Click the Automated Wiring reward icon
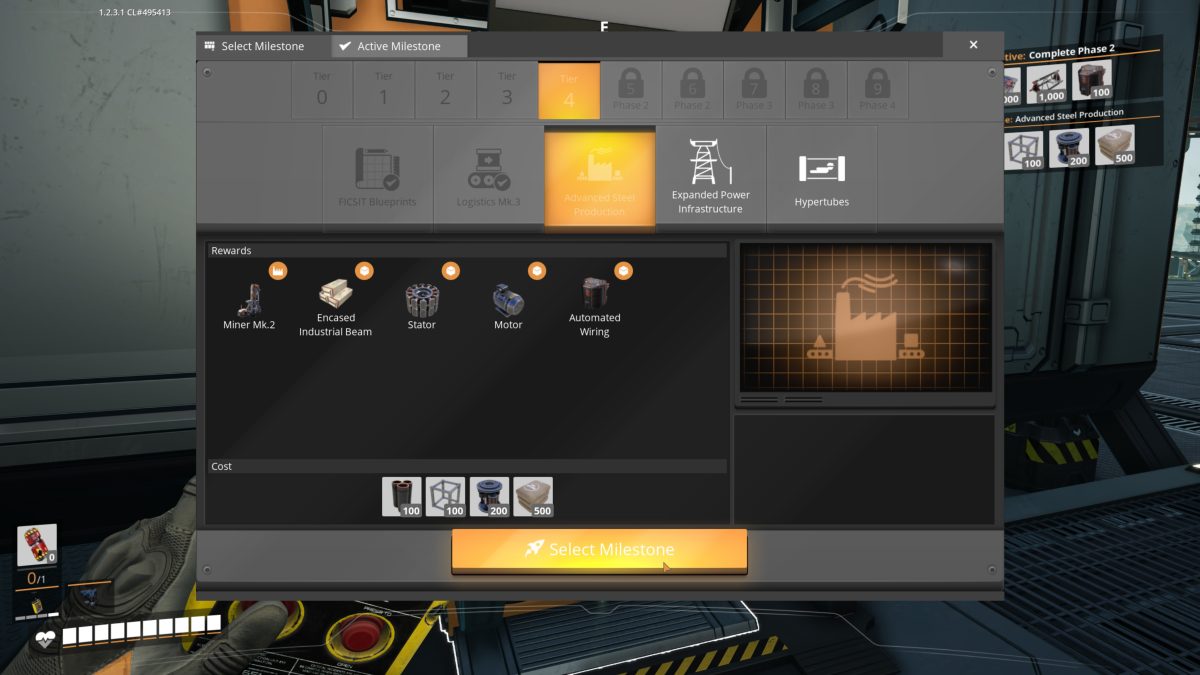The height and width of the screenshot is (675, 1200). [x=595, y=293]
